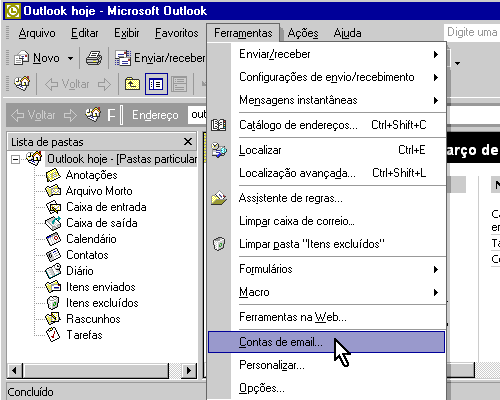Collapse the Outlook hoje folder tree

15,159
